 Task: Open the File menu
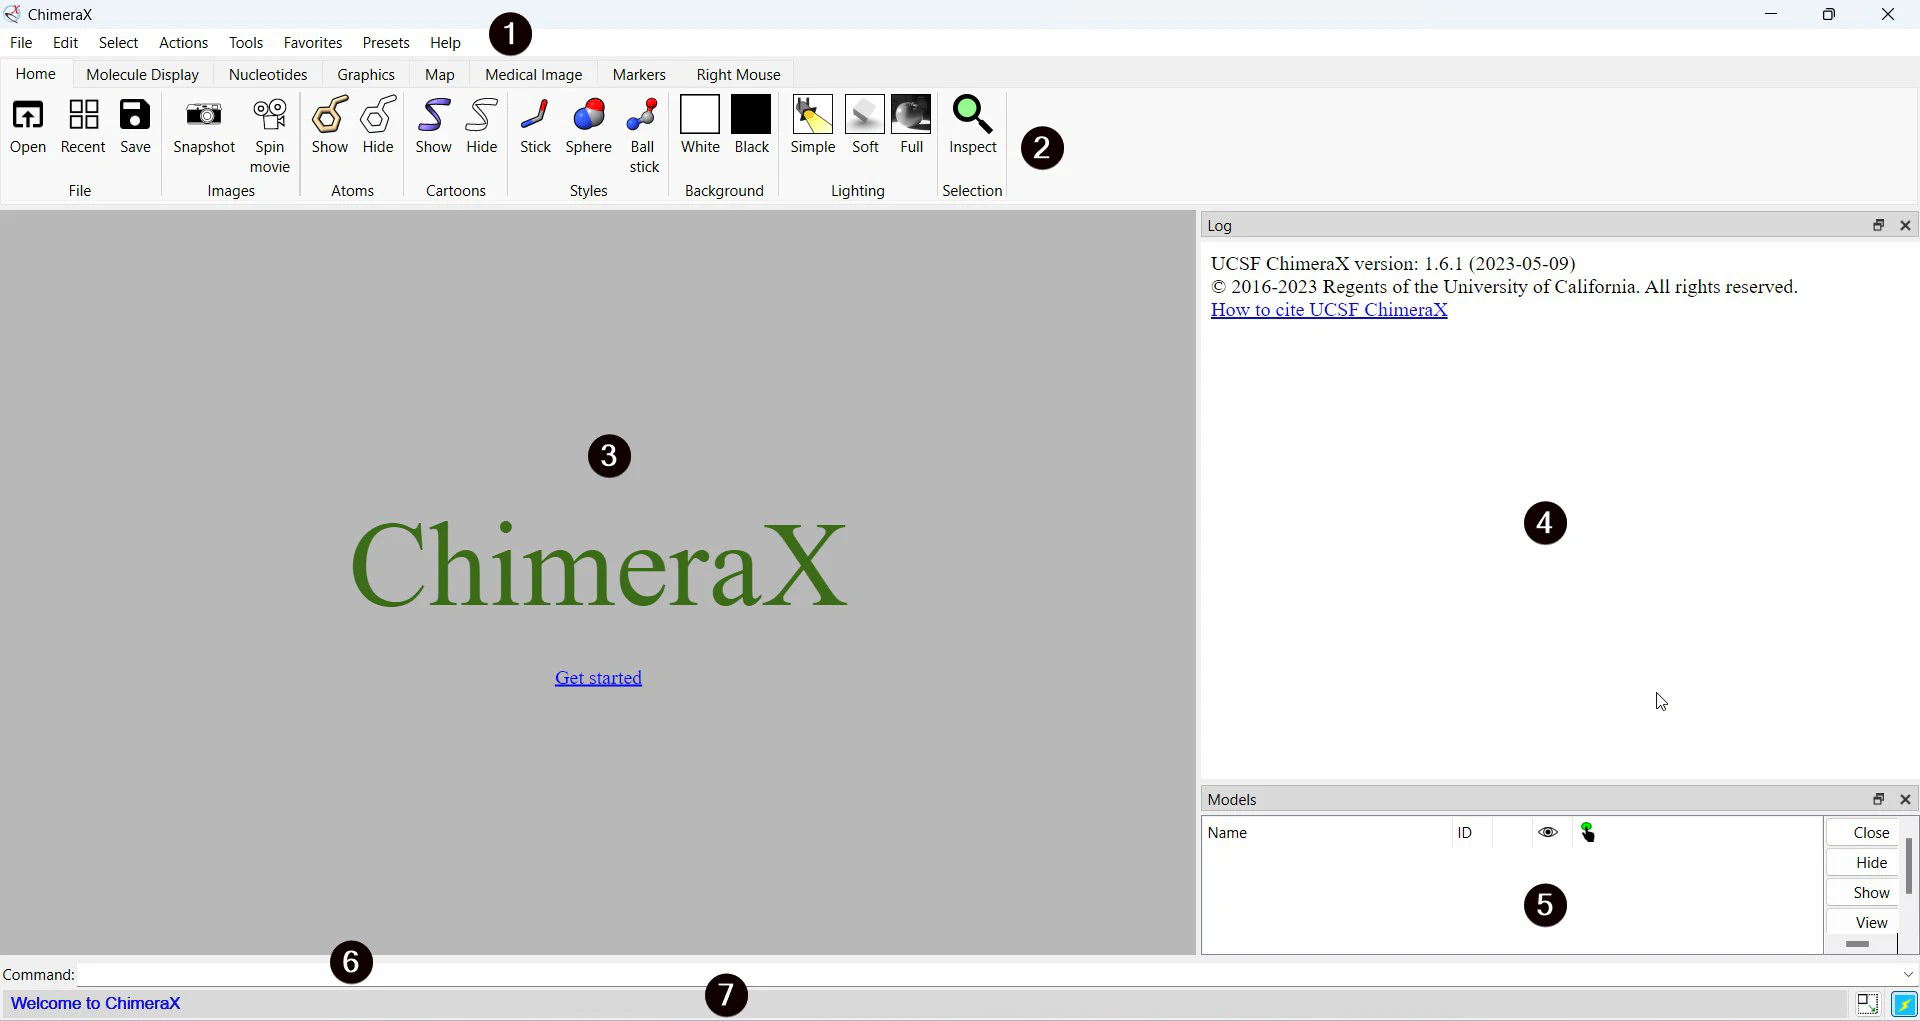(21, 43)
